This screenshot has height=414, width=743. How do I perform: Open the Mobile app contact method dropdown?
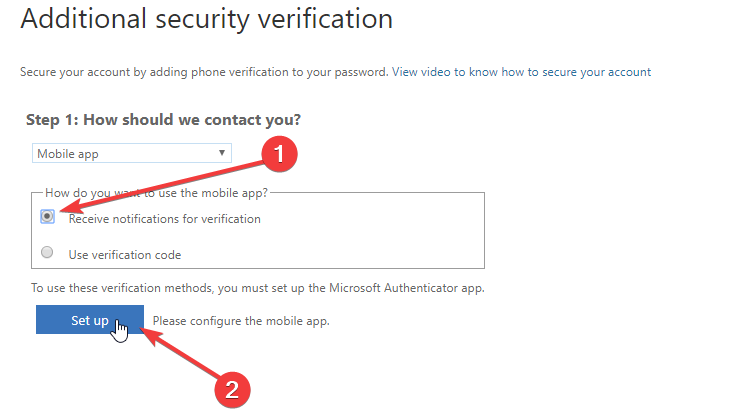point(132,153)
